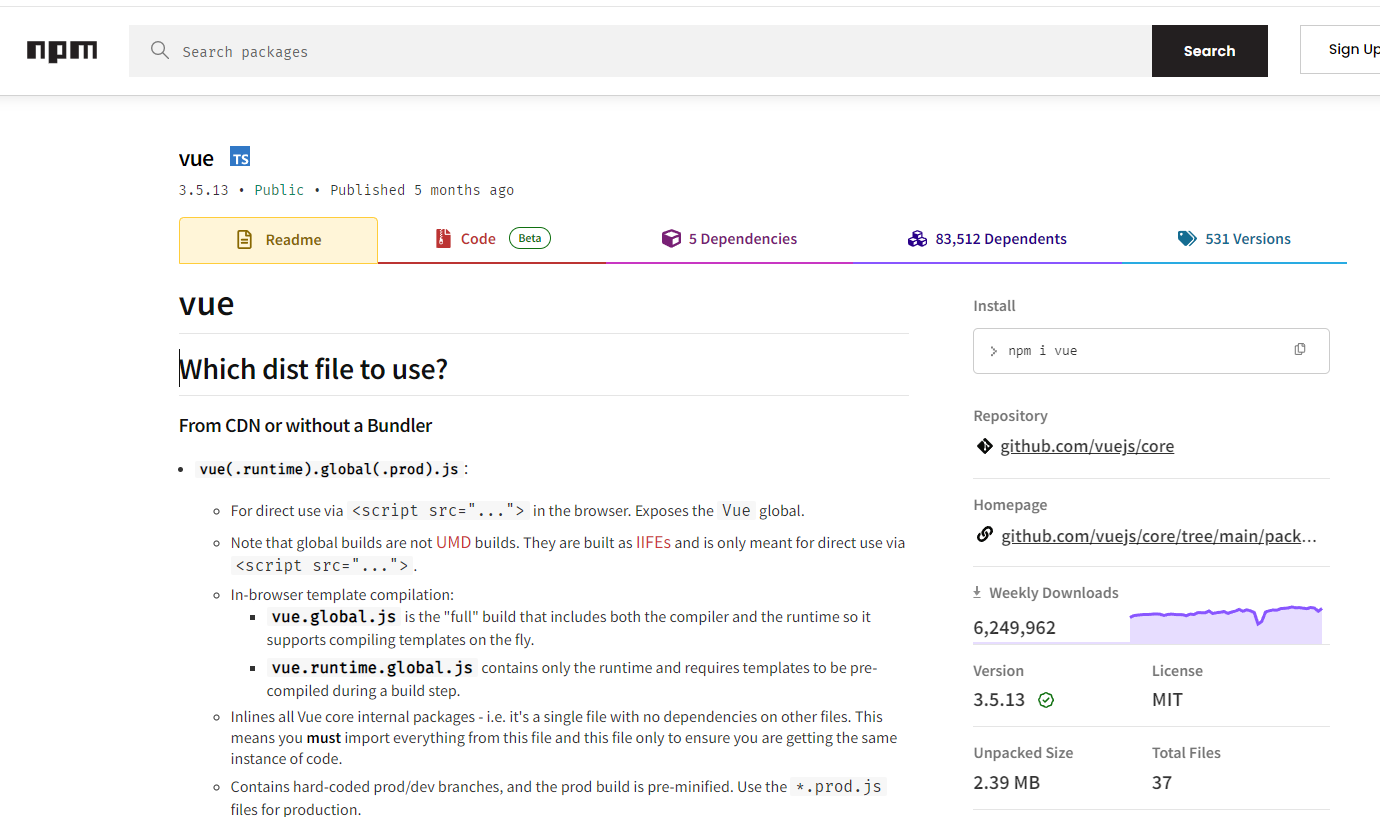Click the npm logo

62,51
